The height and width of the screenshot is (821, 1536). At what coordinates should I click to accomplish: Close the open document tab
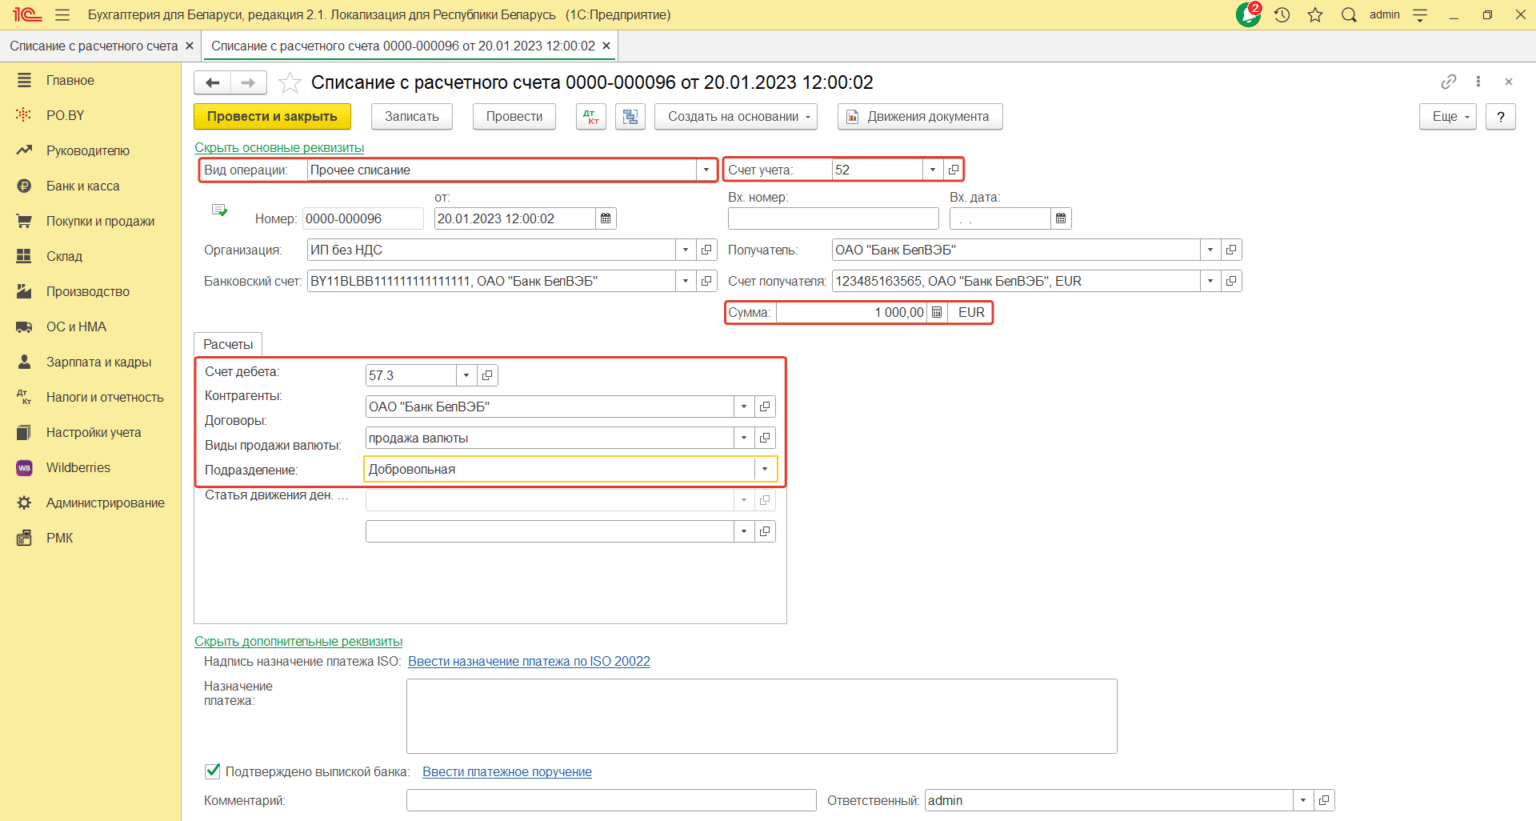click(606, 46)
